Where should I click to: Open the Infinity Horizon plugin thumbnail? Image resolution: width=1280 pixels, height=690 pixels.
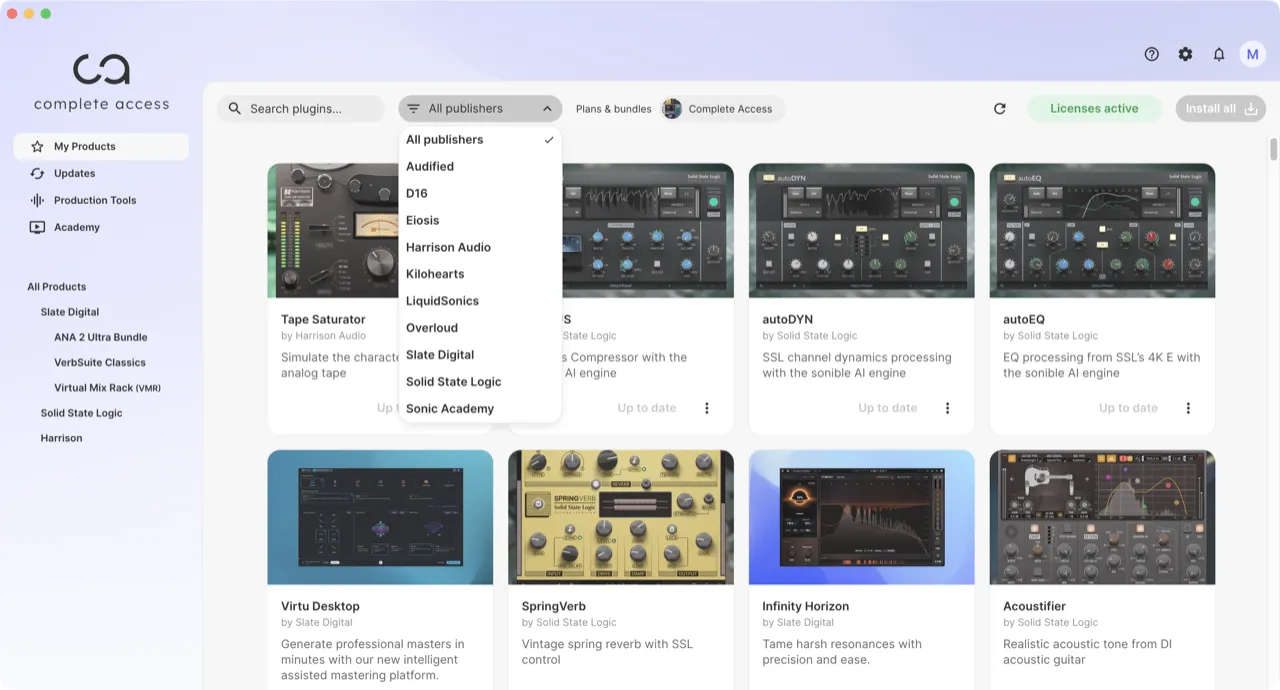[861, 517]
